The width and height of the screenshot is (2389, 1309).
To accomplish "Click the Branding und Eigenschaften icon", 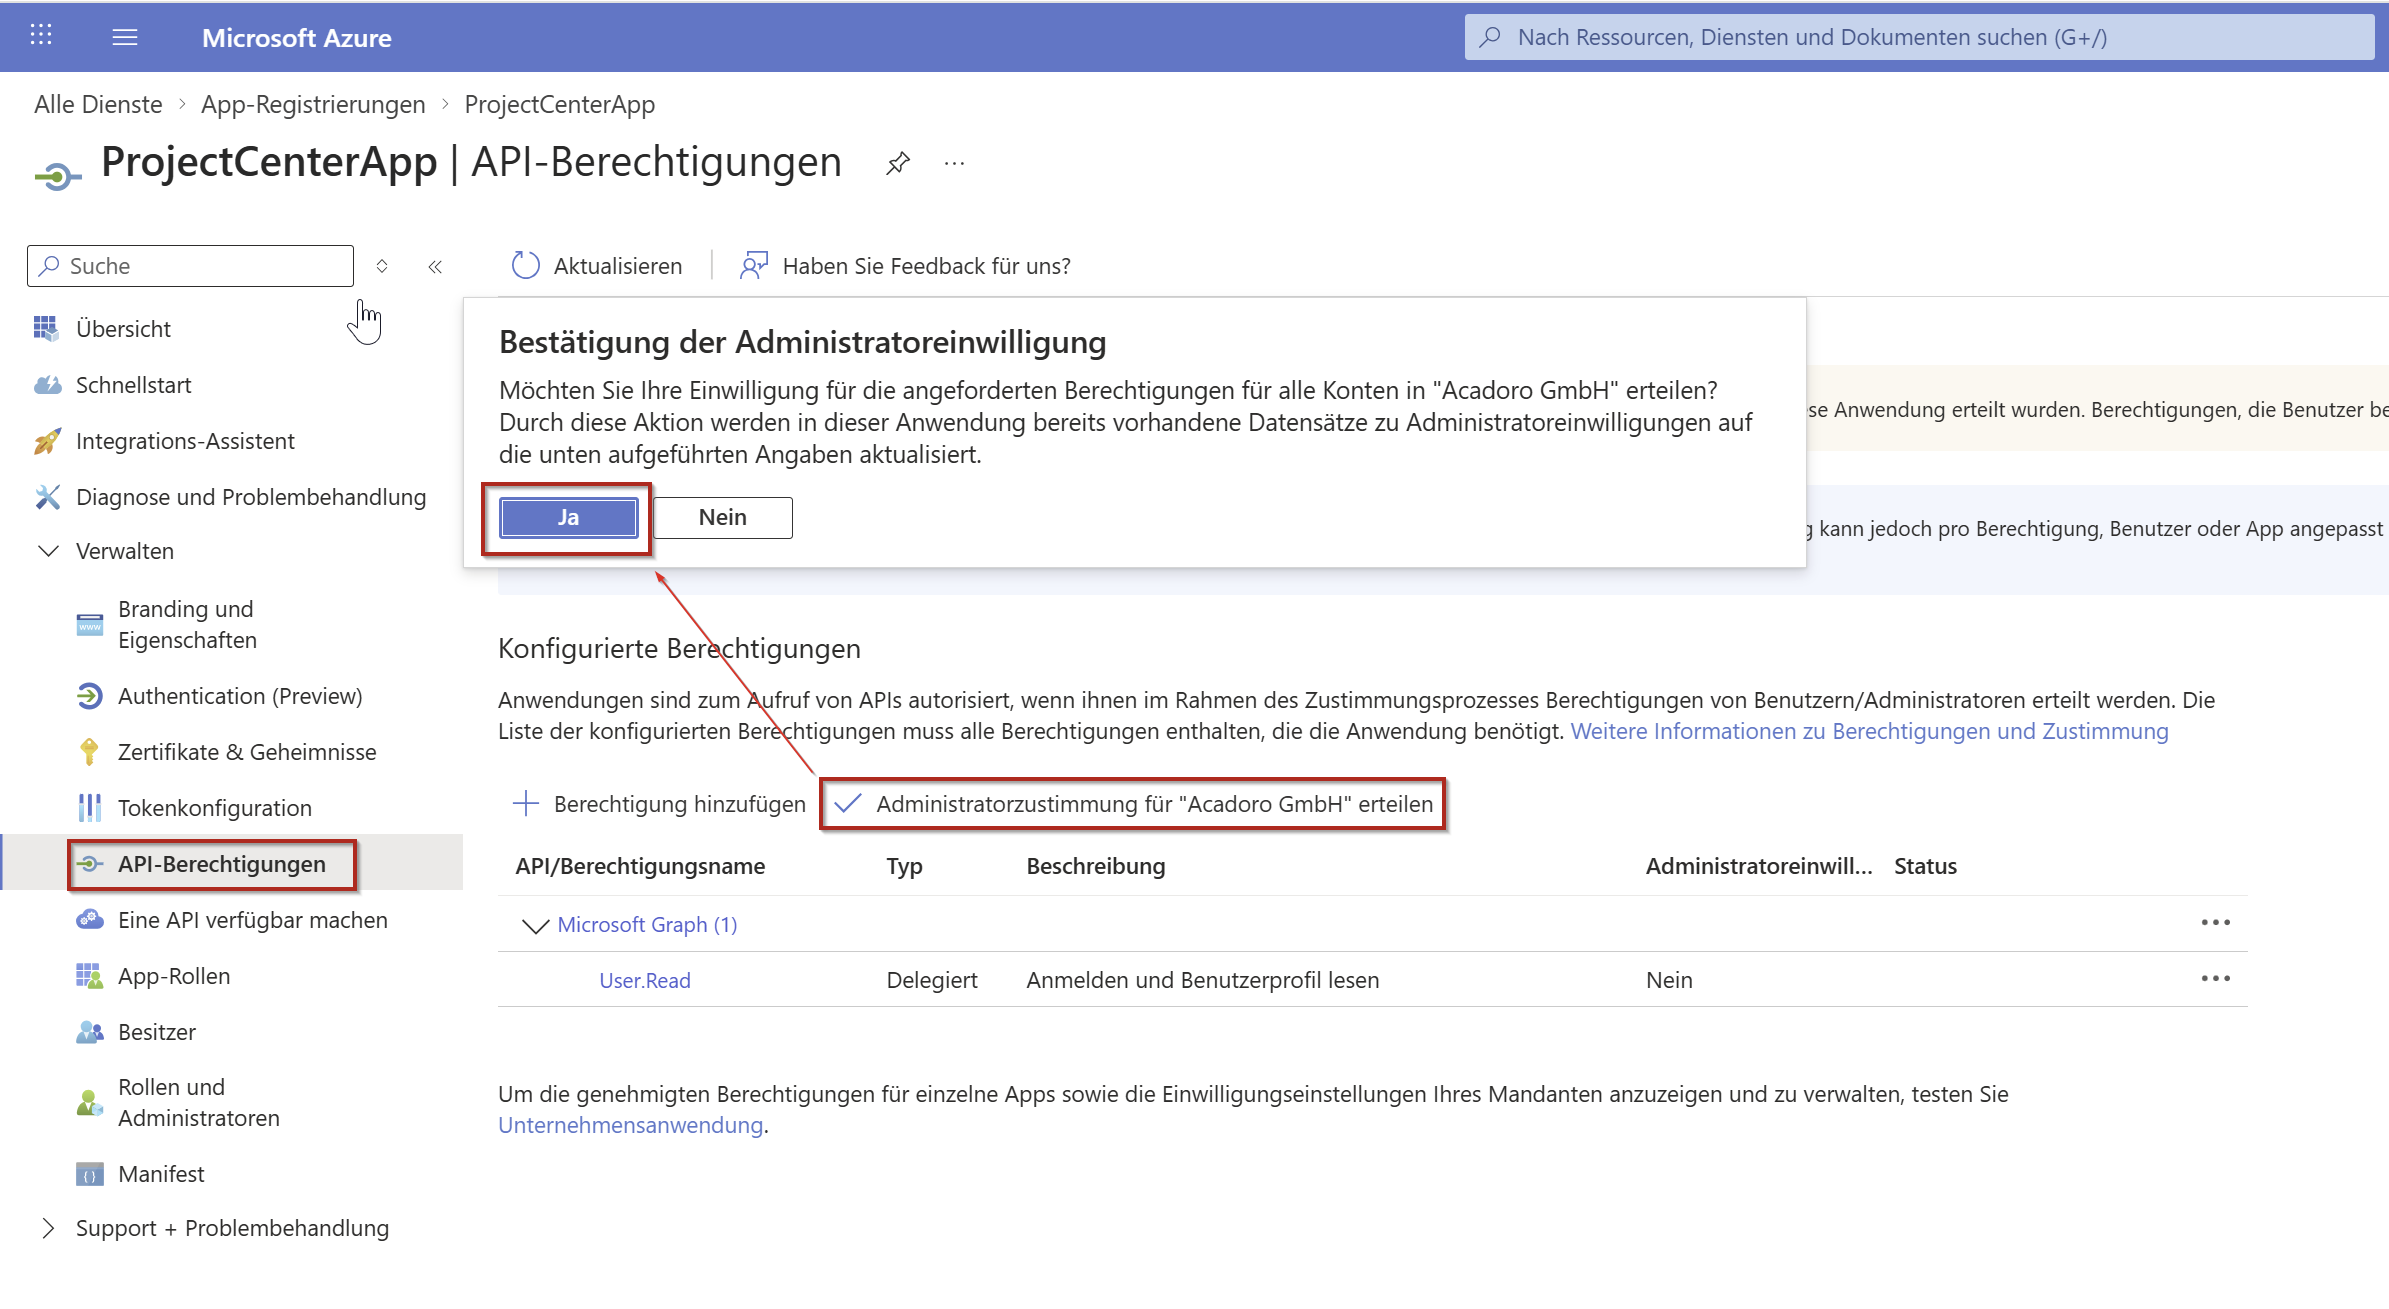I will [89, 625].
